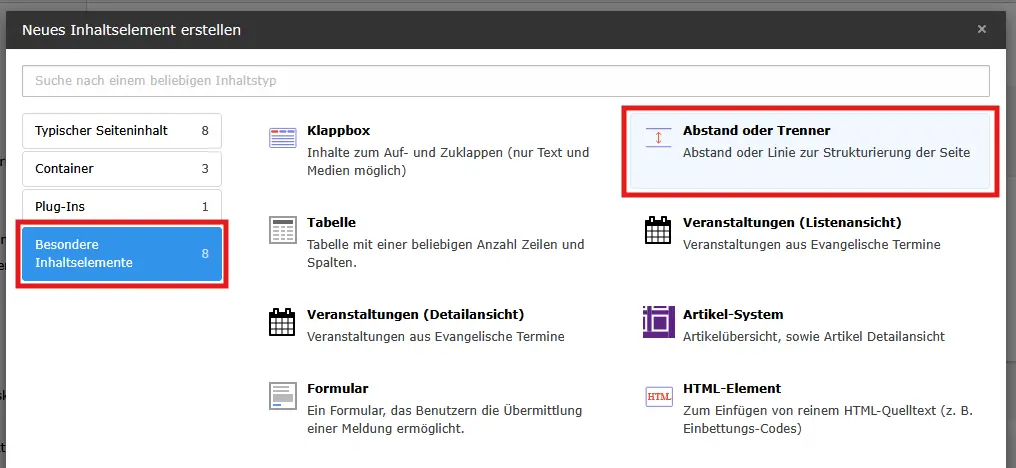Close the Neues Inhaltselement dialog

[x=982, y=29]
